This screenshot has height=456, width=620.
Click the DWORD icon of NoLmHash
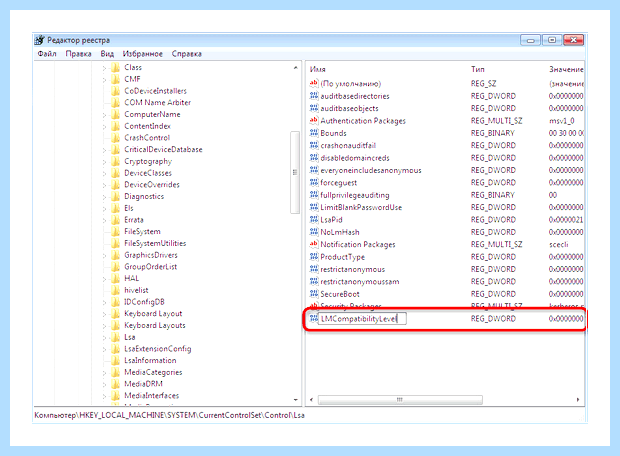[314, 232]
